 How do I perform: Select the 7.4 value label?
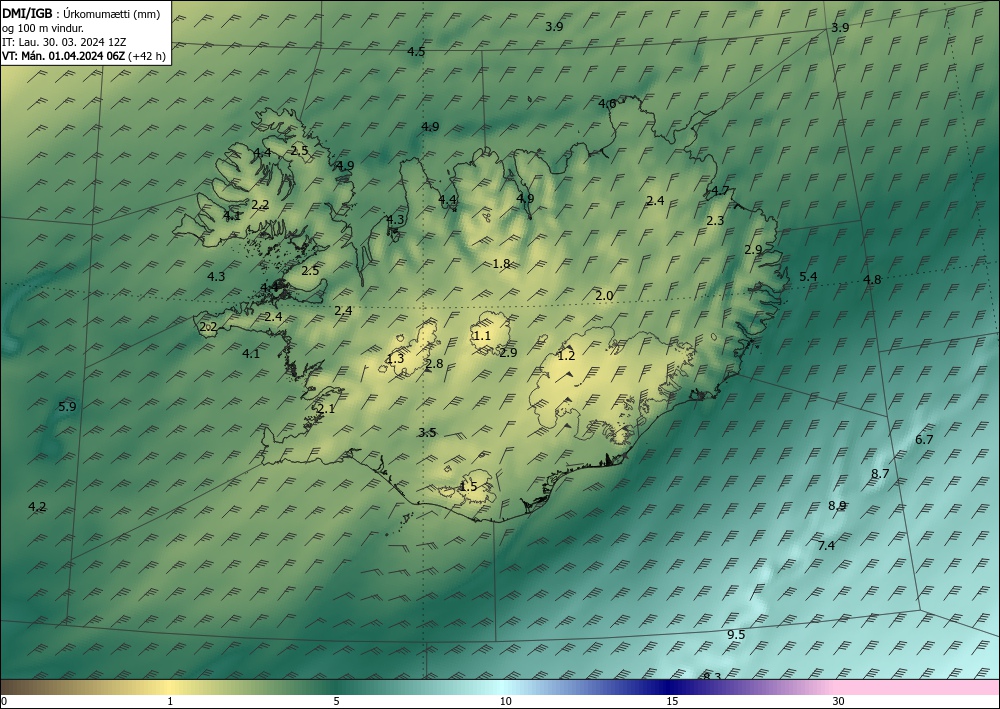826,545
